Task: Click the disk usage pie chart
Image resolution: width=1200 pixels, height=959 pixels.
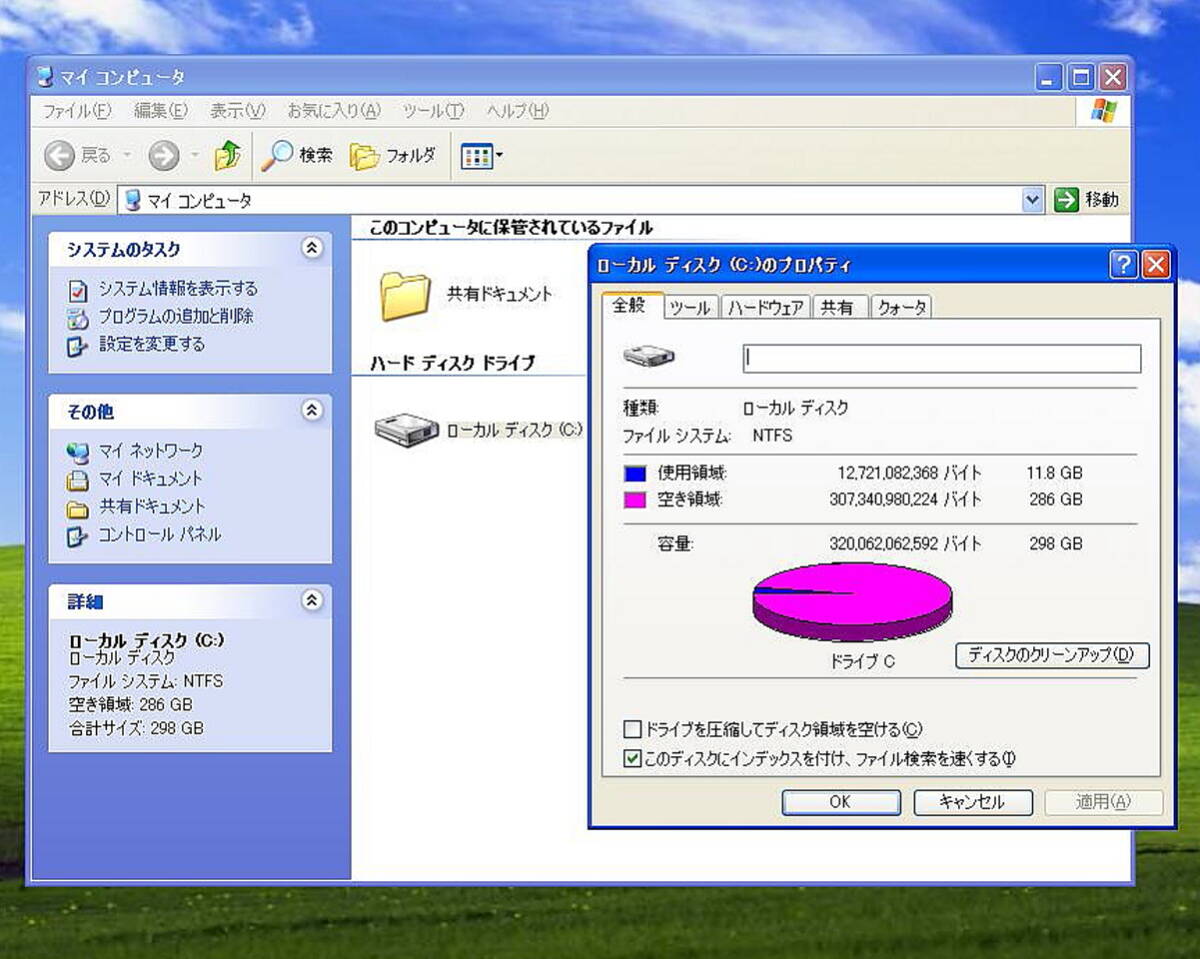Action: [852, 601]
